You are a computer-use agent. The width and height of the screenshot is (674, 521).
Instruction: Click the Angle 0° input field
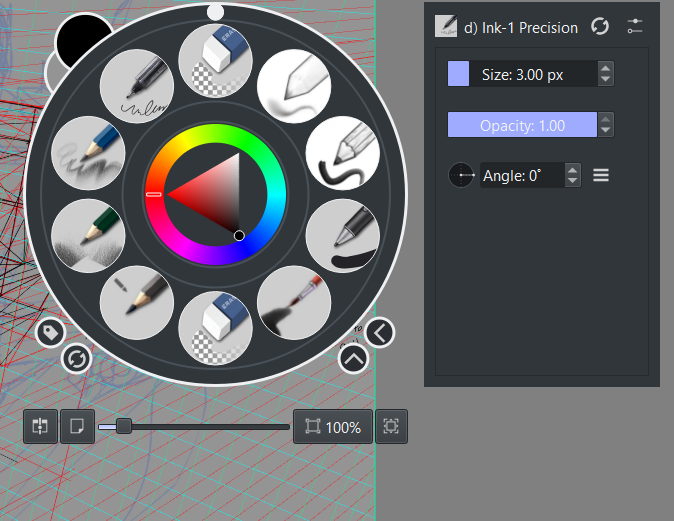coord(522,175)
